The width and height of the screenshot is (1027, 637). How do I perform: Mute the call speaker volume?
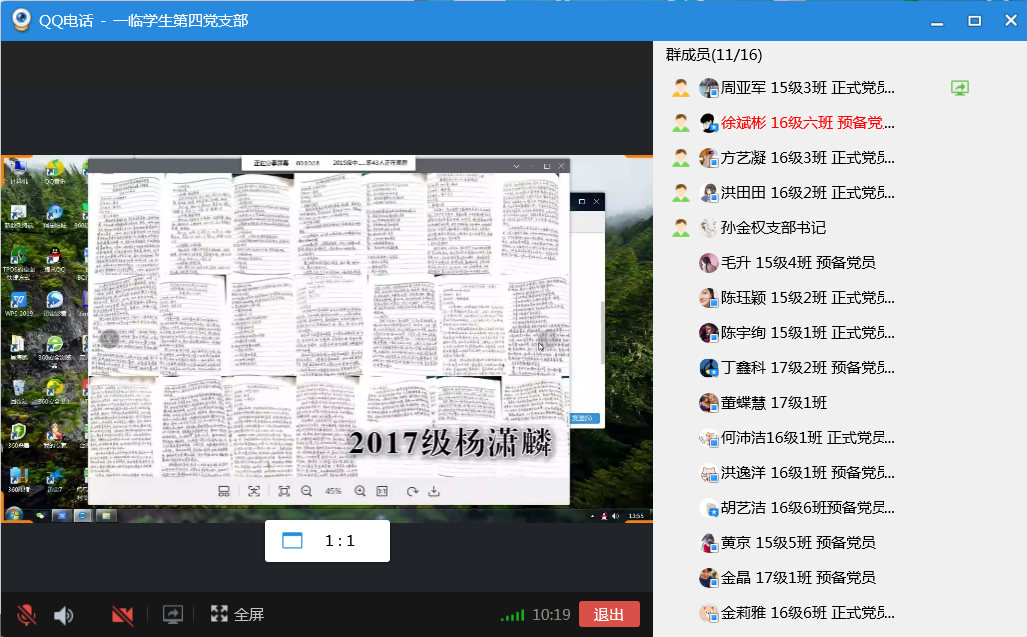pos(64,615)
